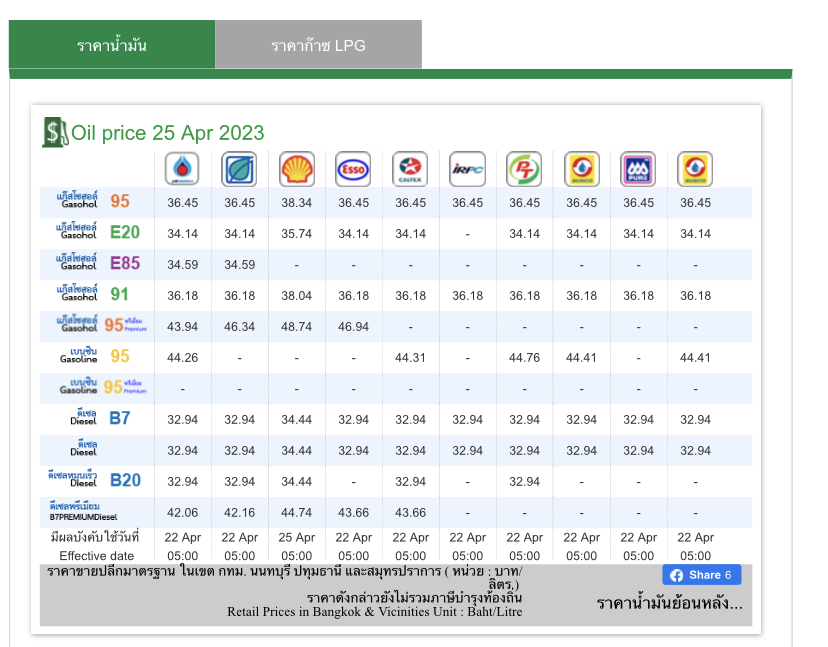Select the Gasohol E85 row label

coord(98,262)
